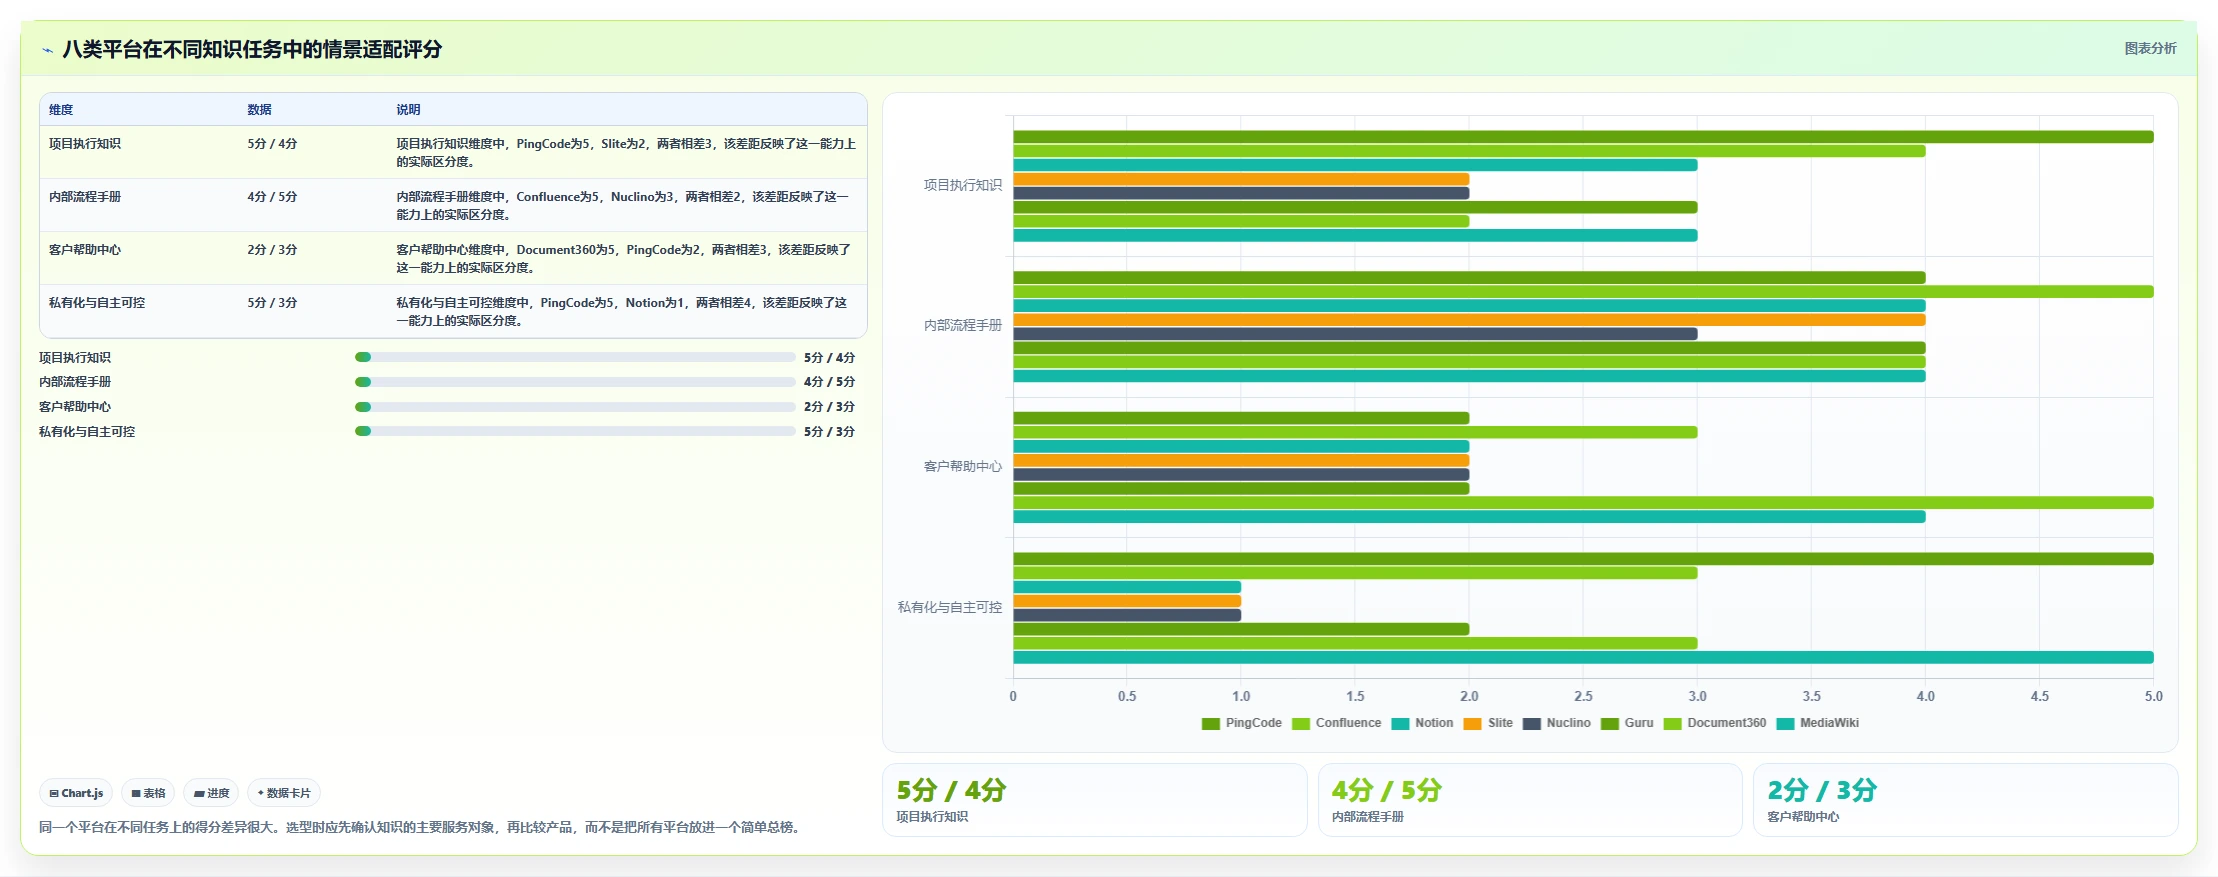Open the 4分 / 5分 内部流程手册 data card
This screenshot has height=877, width=2218.
[1530, 800]
